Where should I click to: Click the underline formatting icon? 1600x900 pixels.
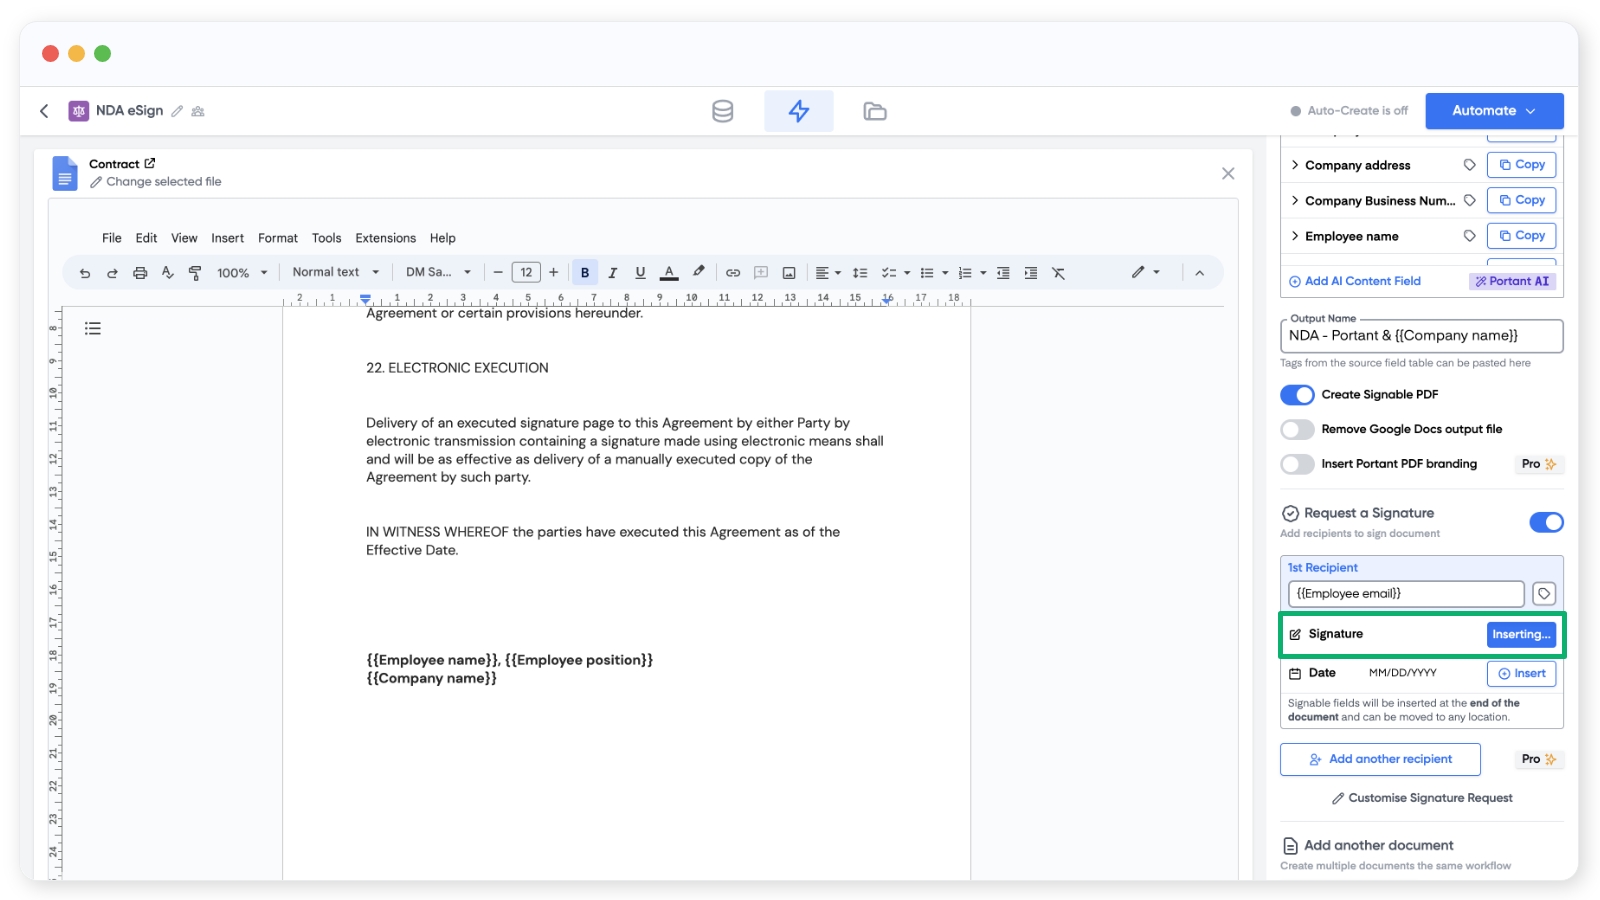[640, 273]
